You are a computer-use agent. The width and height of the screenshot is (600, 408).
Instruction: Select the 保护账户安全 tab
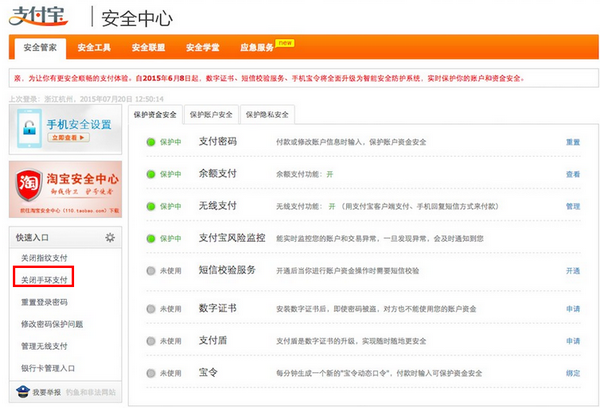point(212,115)
